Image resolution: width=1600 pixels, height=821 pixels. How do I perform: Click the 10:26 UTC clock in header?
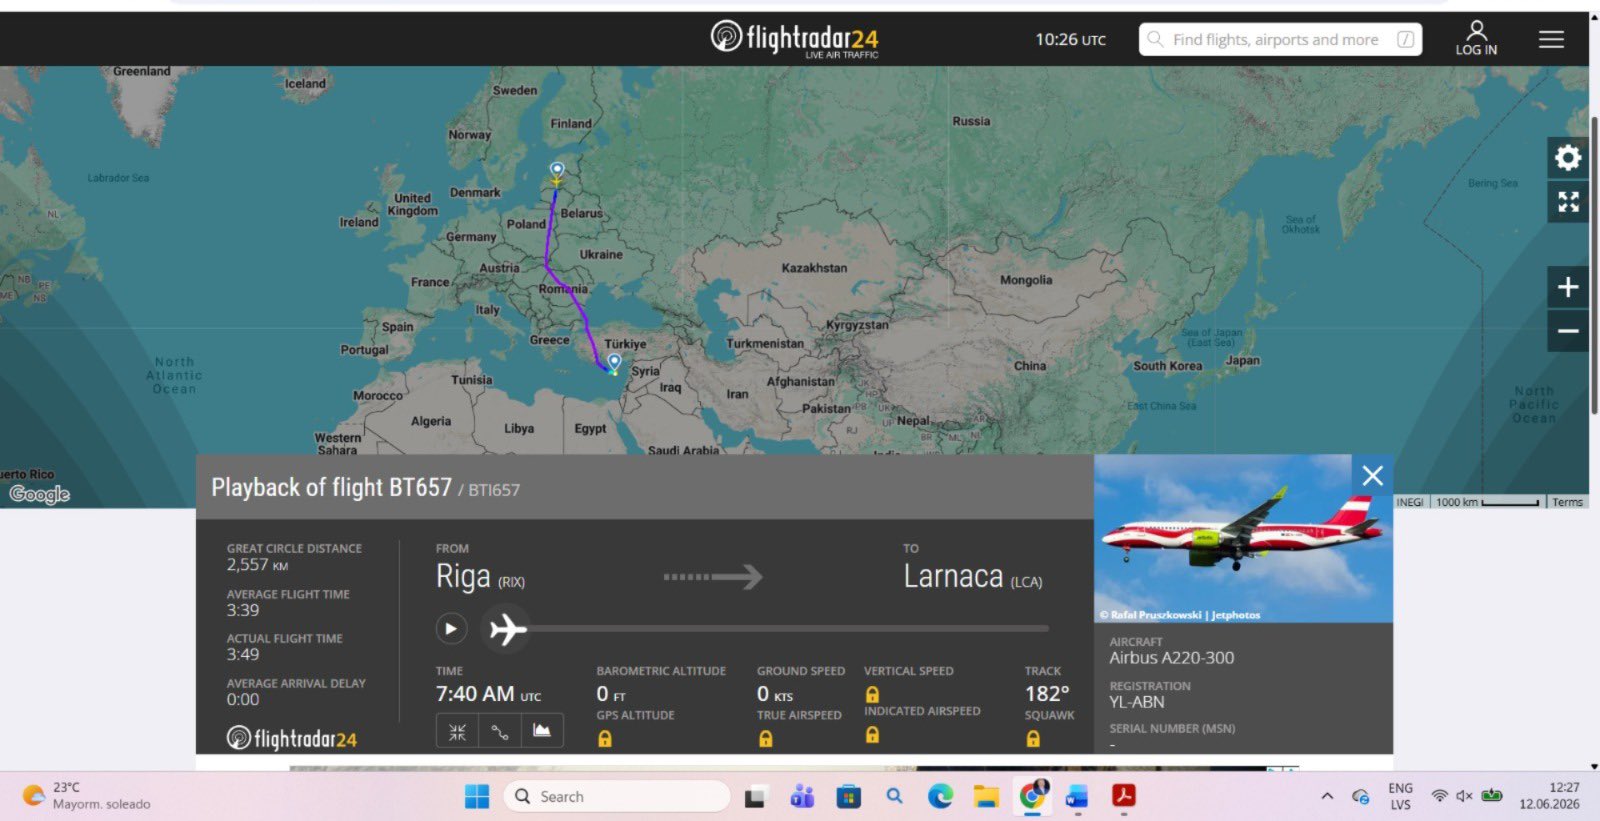pyautogui.click(x=1070, y=40)
